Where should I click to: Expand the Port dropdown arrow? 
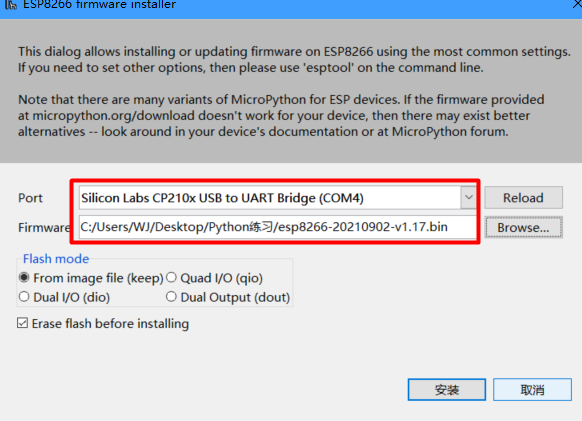tap(468, 198)
